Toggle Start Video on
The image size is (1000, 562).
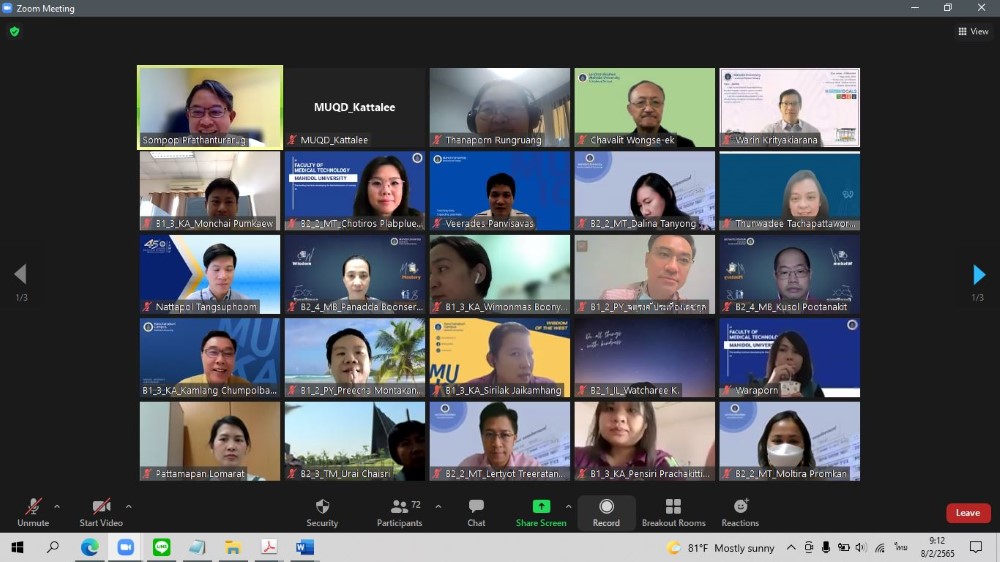[101, 512]
